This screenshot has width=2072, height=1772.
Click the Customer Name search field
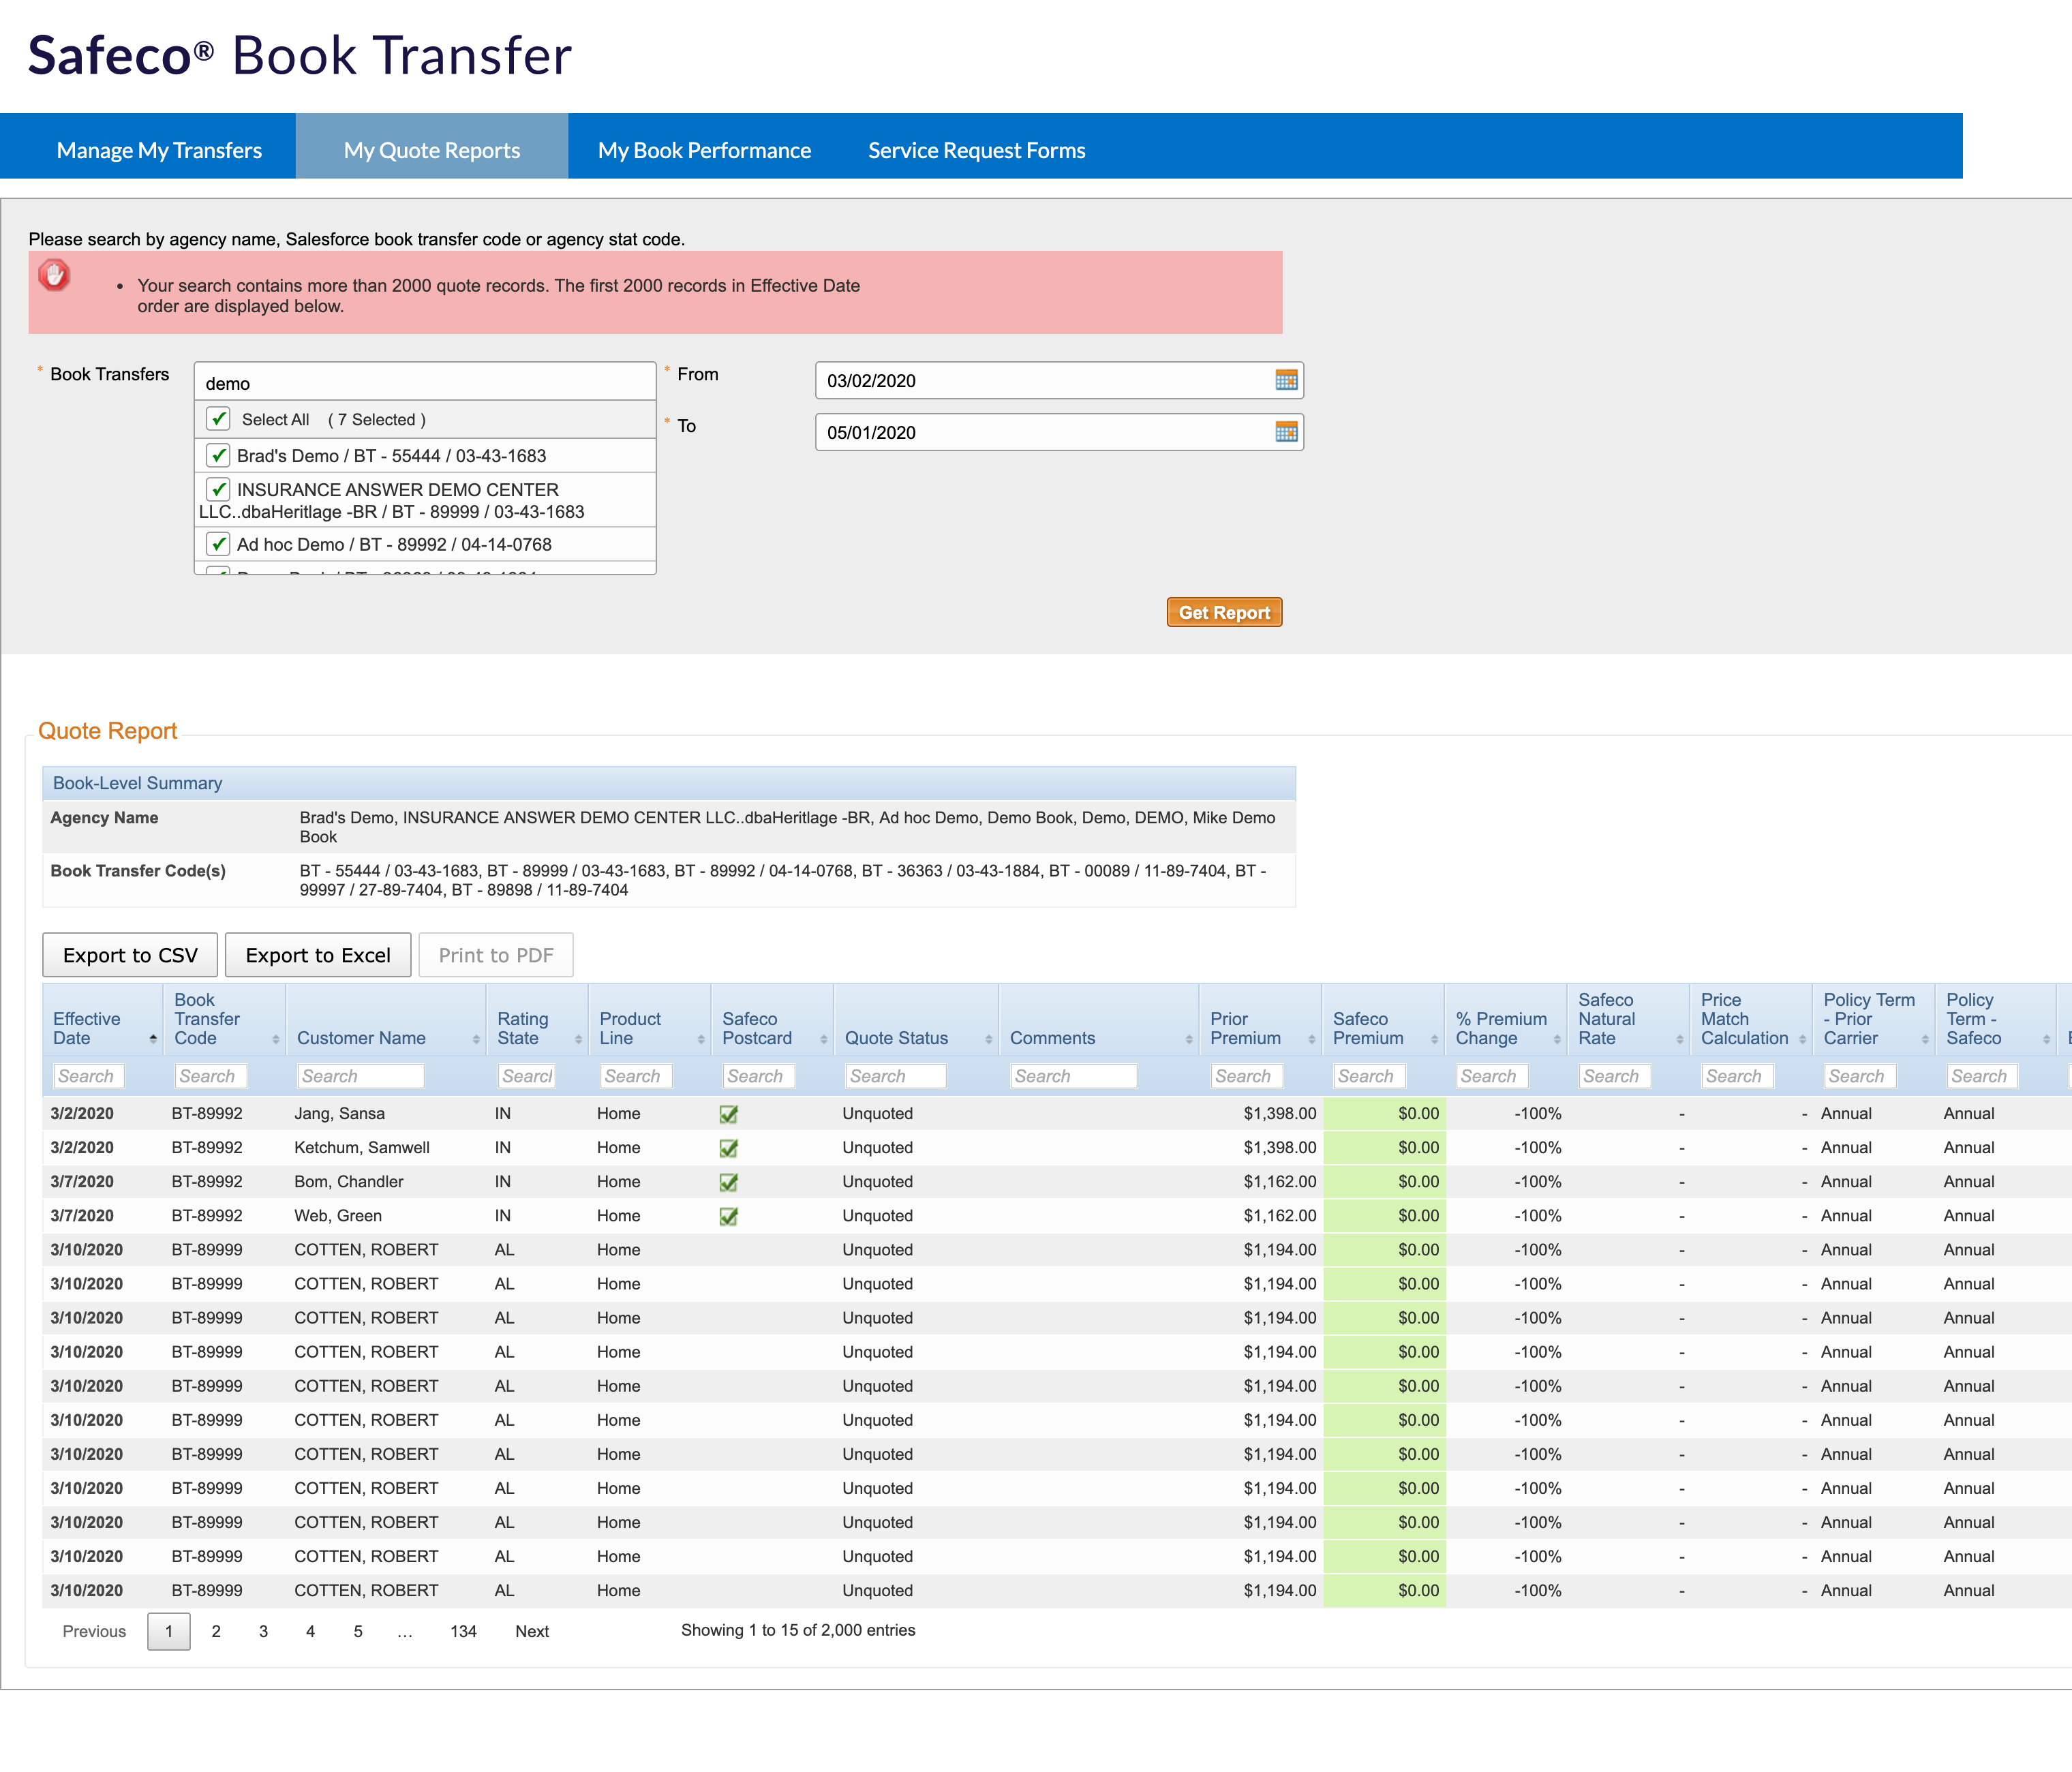[x=360, y=1076]
